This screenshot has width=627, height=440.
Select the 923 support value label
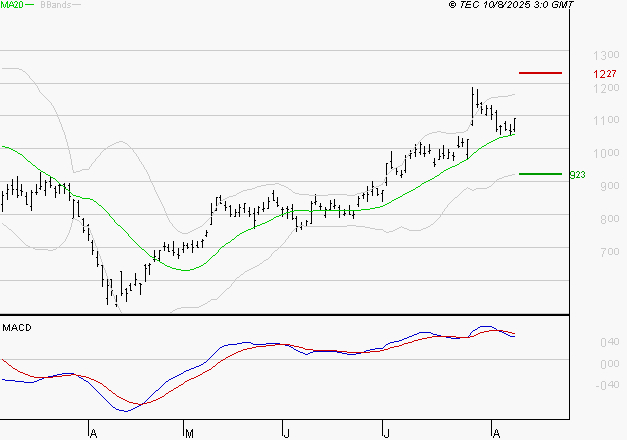(577, 175)
